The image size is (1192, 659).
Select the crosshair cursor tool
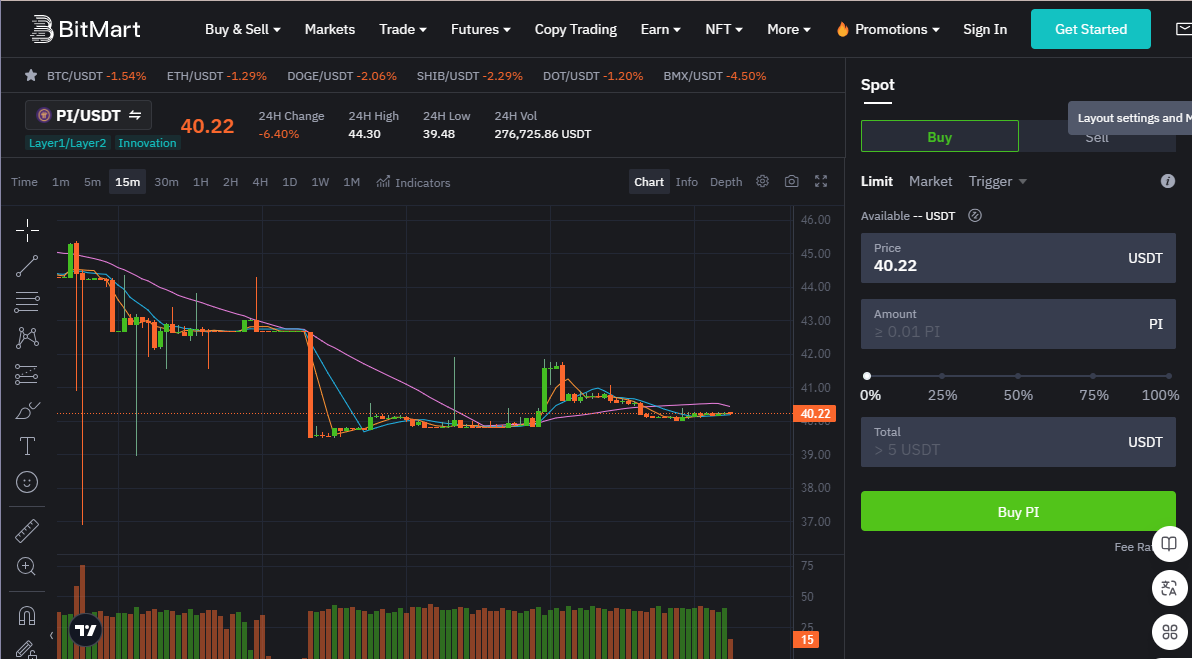tap(27, 230)
